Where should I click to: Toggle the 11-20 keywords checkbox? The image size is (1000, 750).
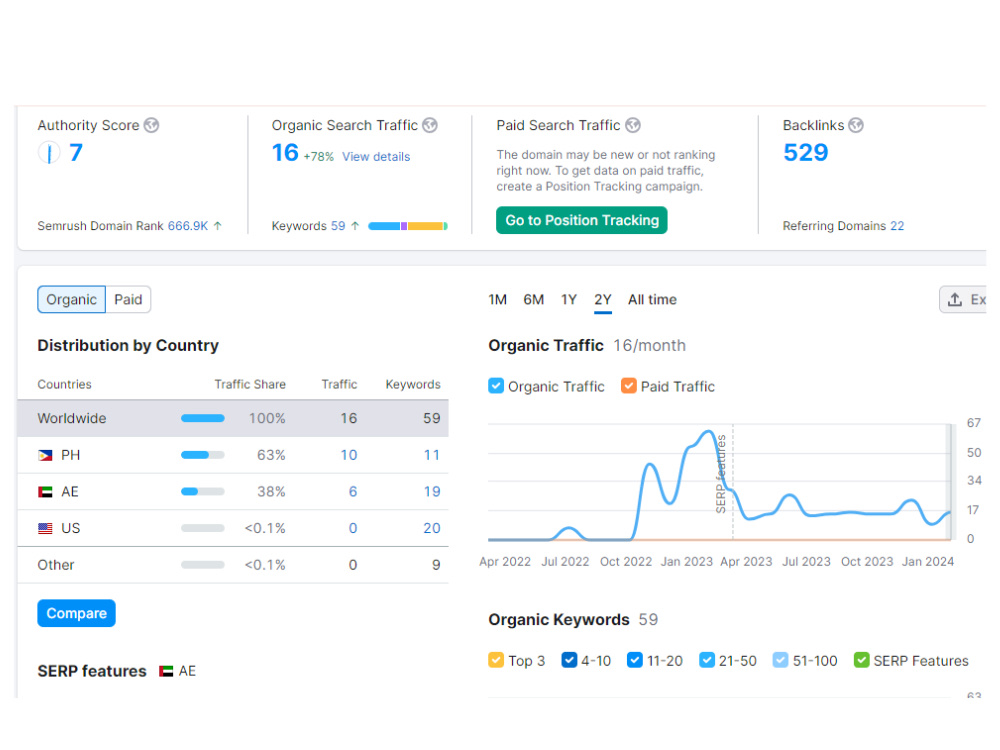[635, 660]
